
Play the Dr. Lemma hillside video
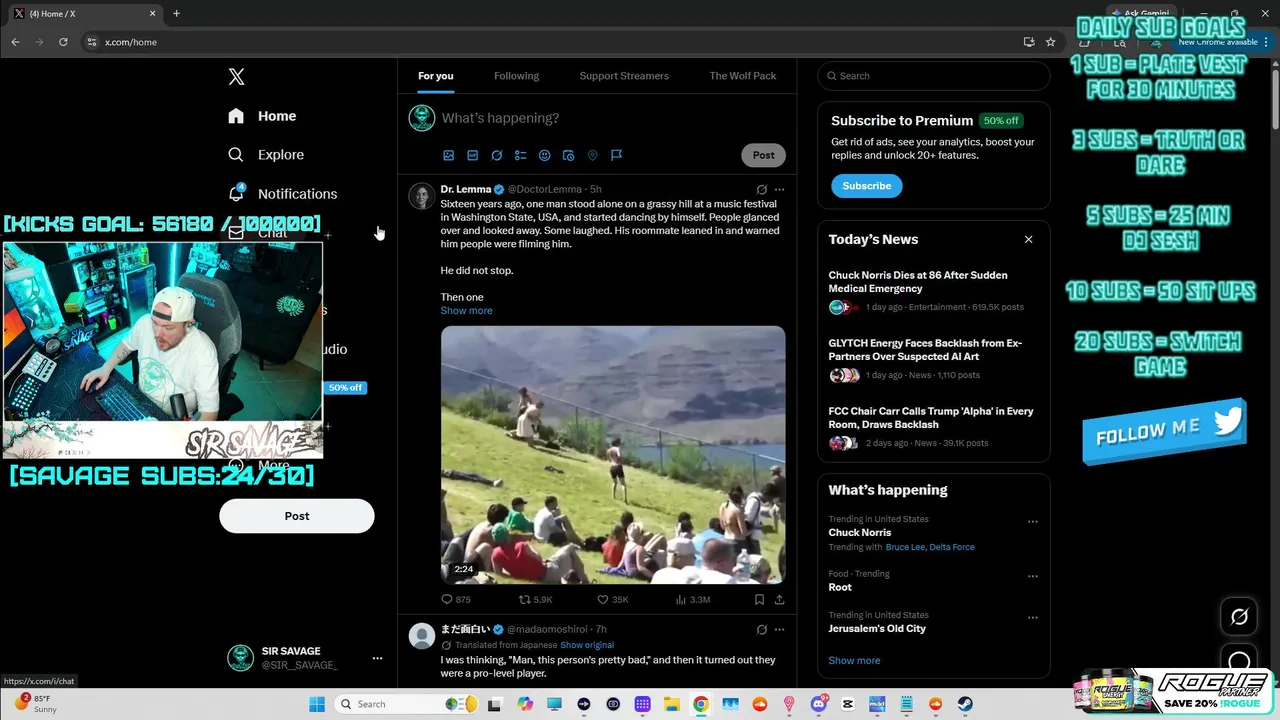(x=613, y=455)
